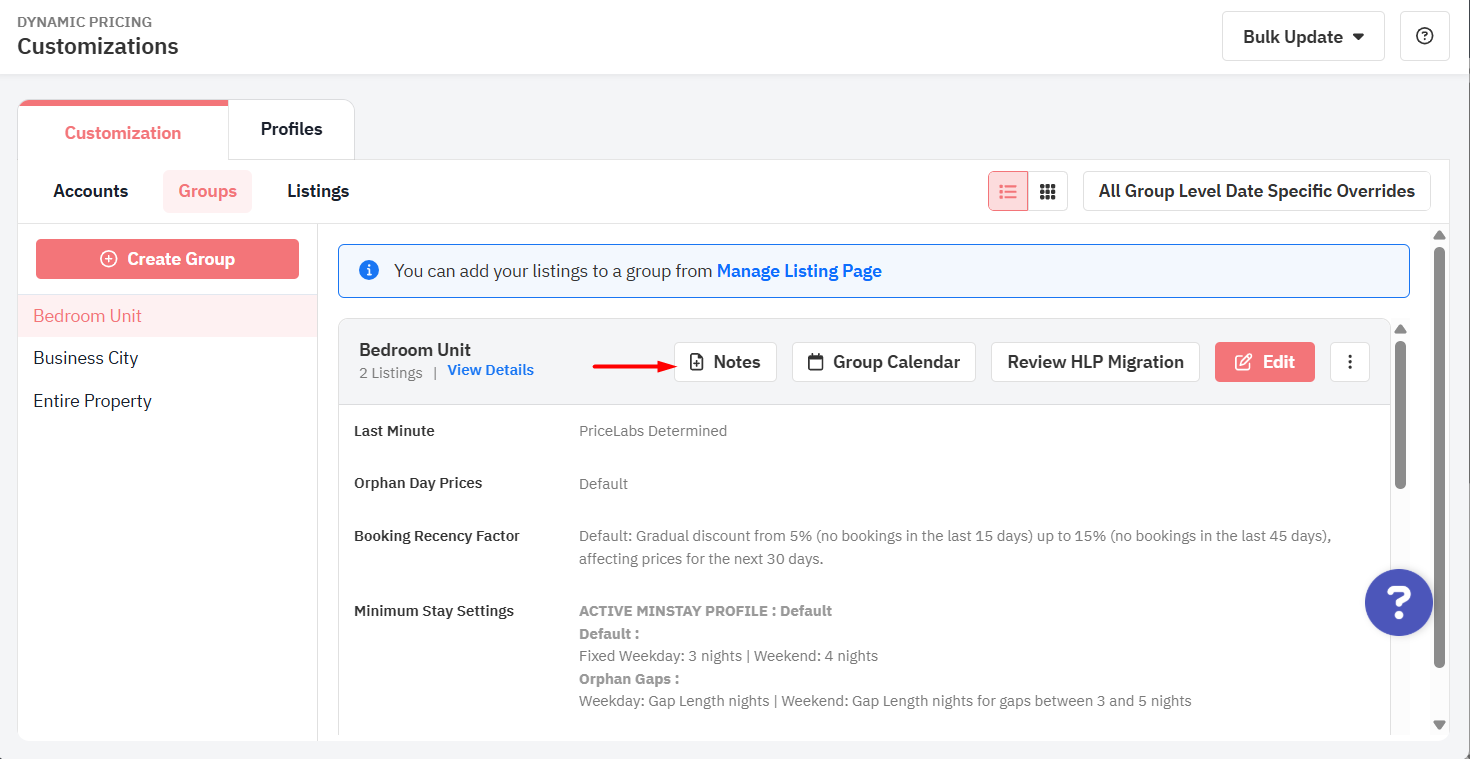
Task: Go to the Accounts section
Action: click(x=91, y=191)
